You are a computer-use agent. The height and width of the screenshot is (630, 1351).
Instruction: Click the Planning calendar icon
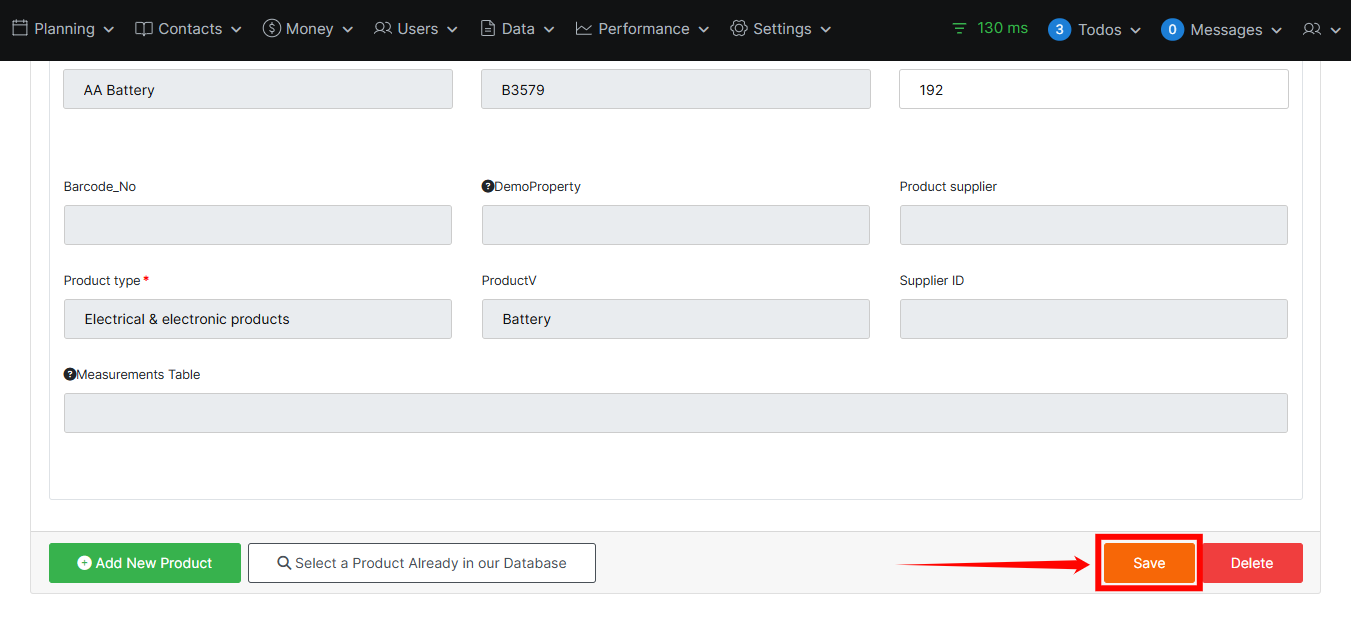[x=20, y=29]
